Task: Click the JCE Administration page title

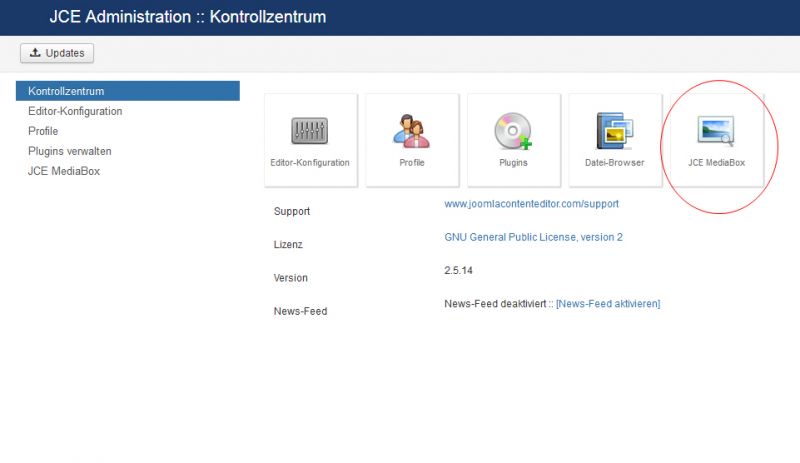Action: [188, 17]
